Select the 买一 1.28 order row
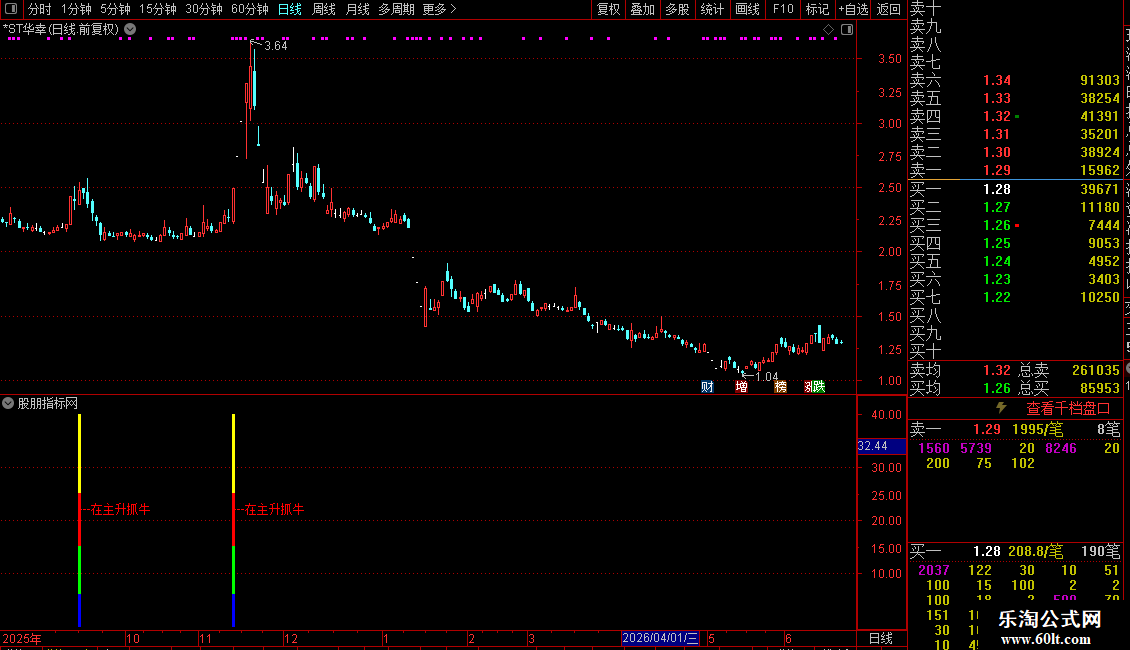Screen dimensions: 1130x650 pyautogui.click(x=1015, y=189)
